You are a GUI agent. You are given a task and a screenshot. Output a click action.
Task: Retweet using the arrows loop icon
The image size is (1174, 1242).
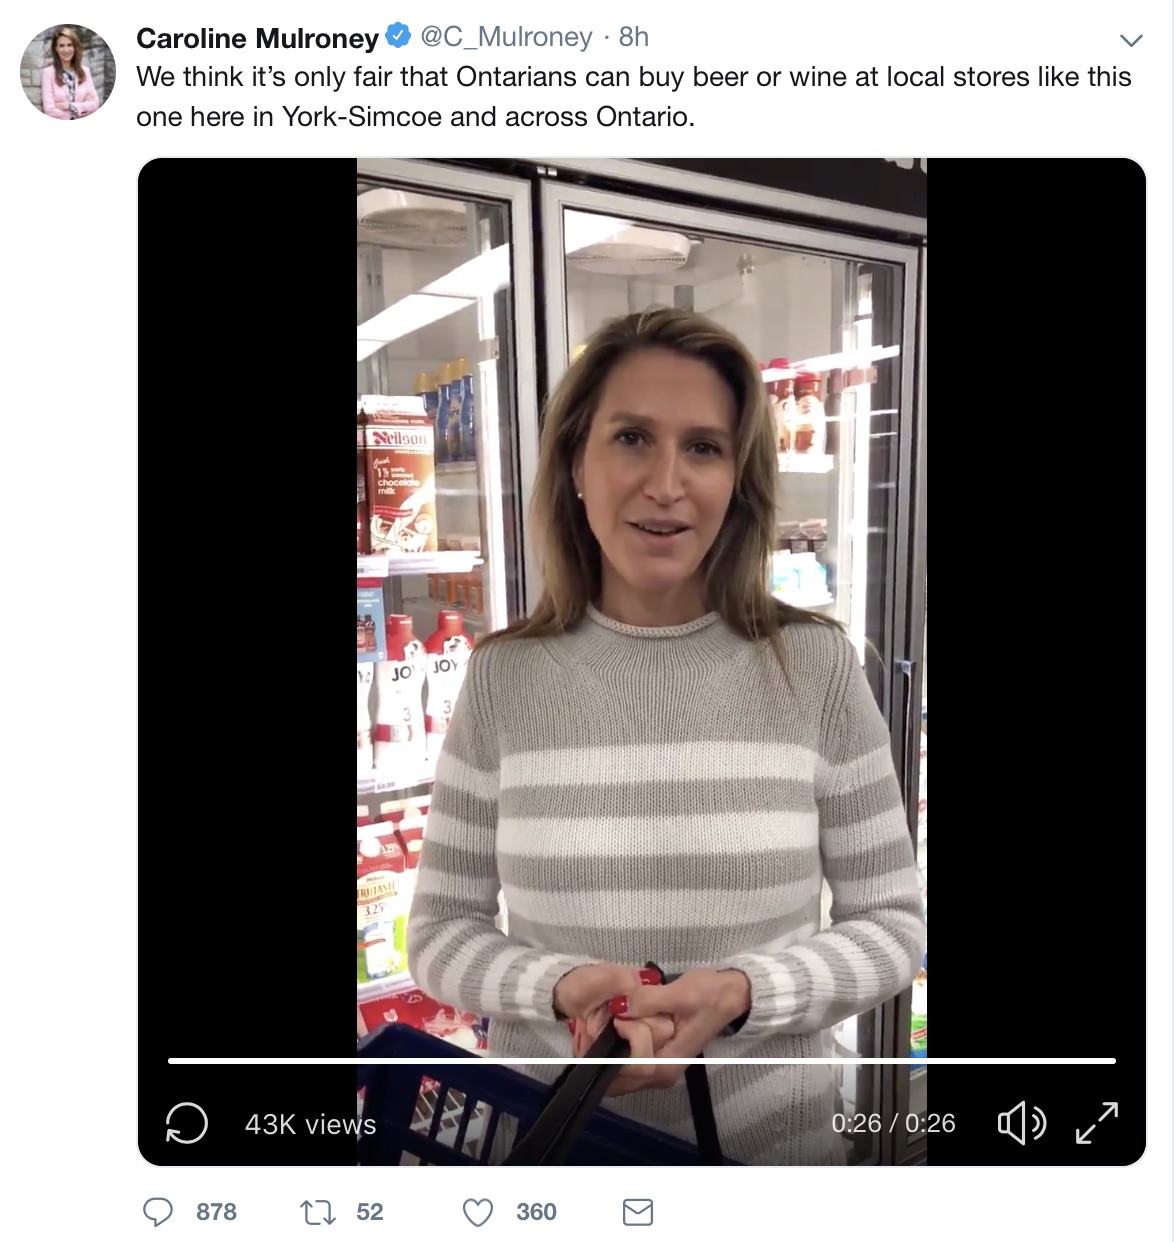coord(318,1213)
